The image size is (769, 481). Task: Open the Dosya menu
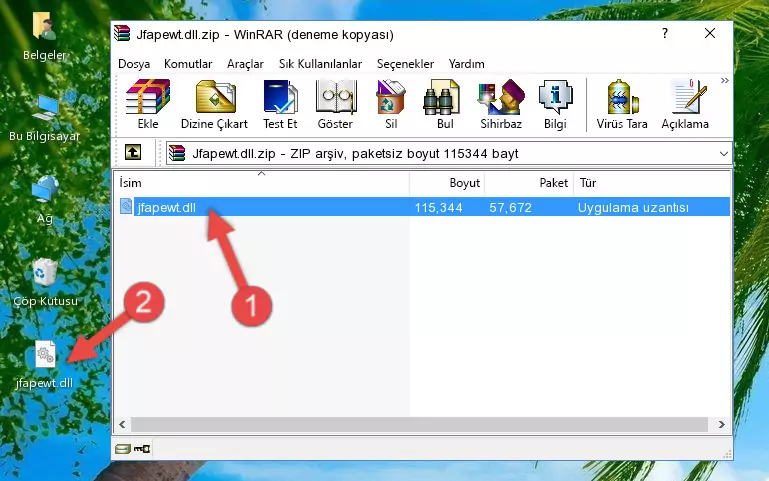[134, 64]
